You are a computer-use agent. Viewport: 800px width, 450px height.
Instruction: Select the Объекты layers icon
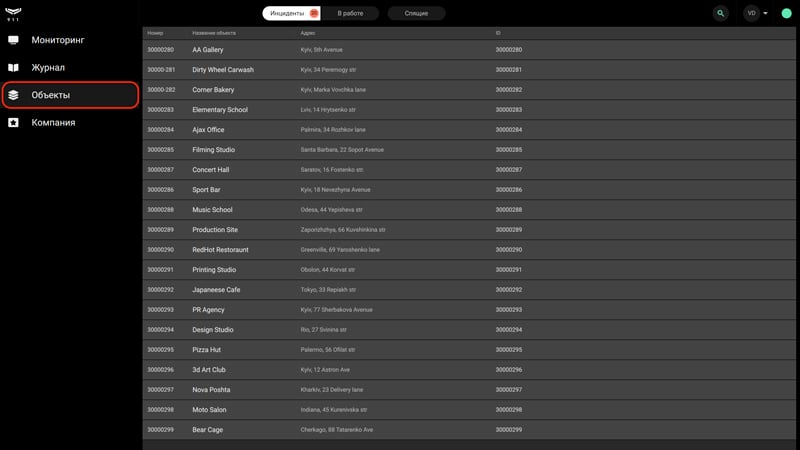tap(13, 95)
